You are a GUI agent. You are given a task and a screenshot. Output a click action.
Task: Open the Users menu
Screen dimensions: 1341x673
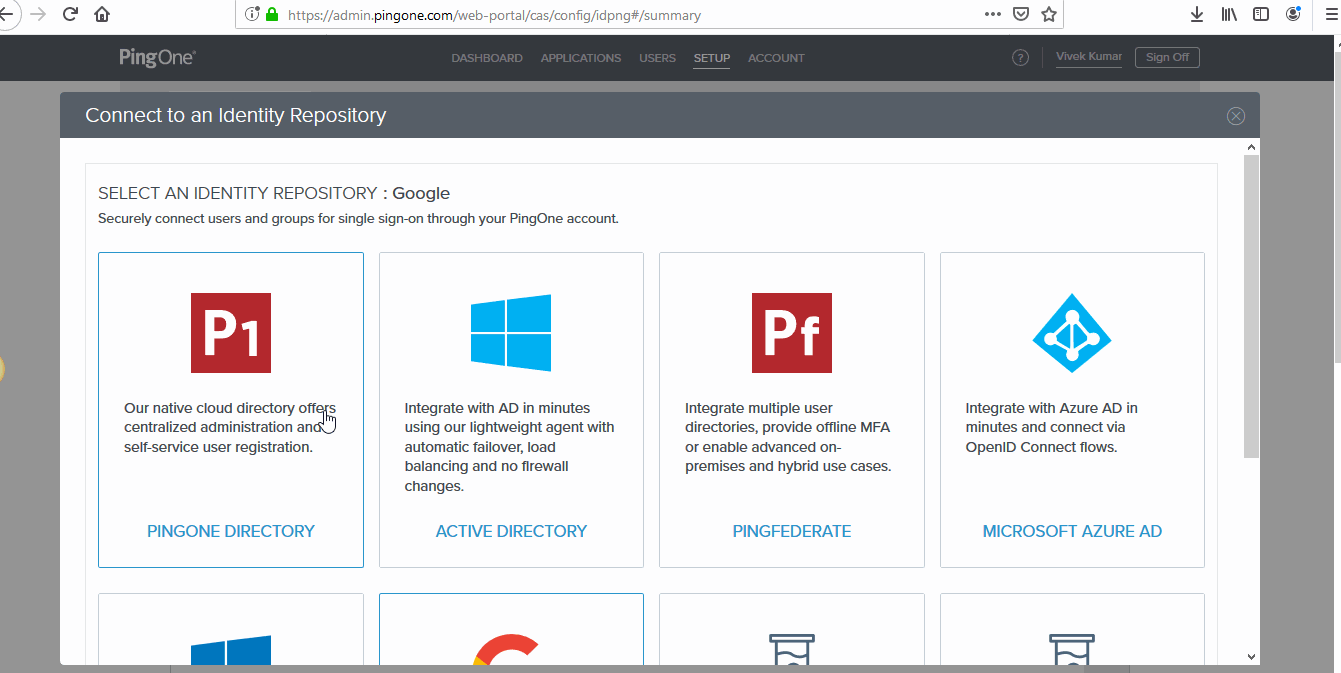point(658,58)
